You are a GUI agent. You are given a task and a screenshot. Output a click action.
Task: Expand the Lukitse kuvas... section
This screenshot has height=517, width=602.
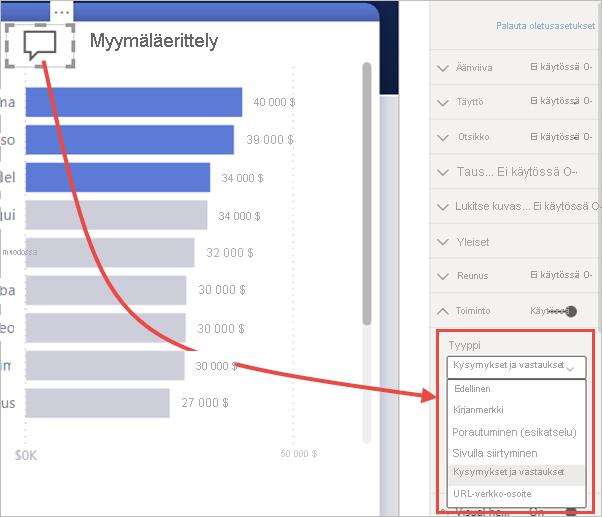tap(443, 207)
